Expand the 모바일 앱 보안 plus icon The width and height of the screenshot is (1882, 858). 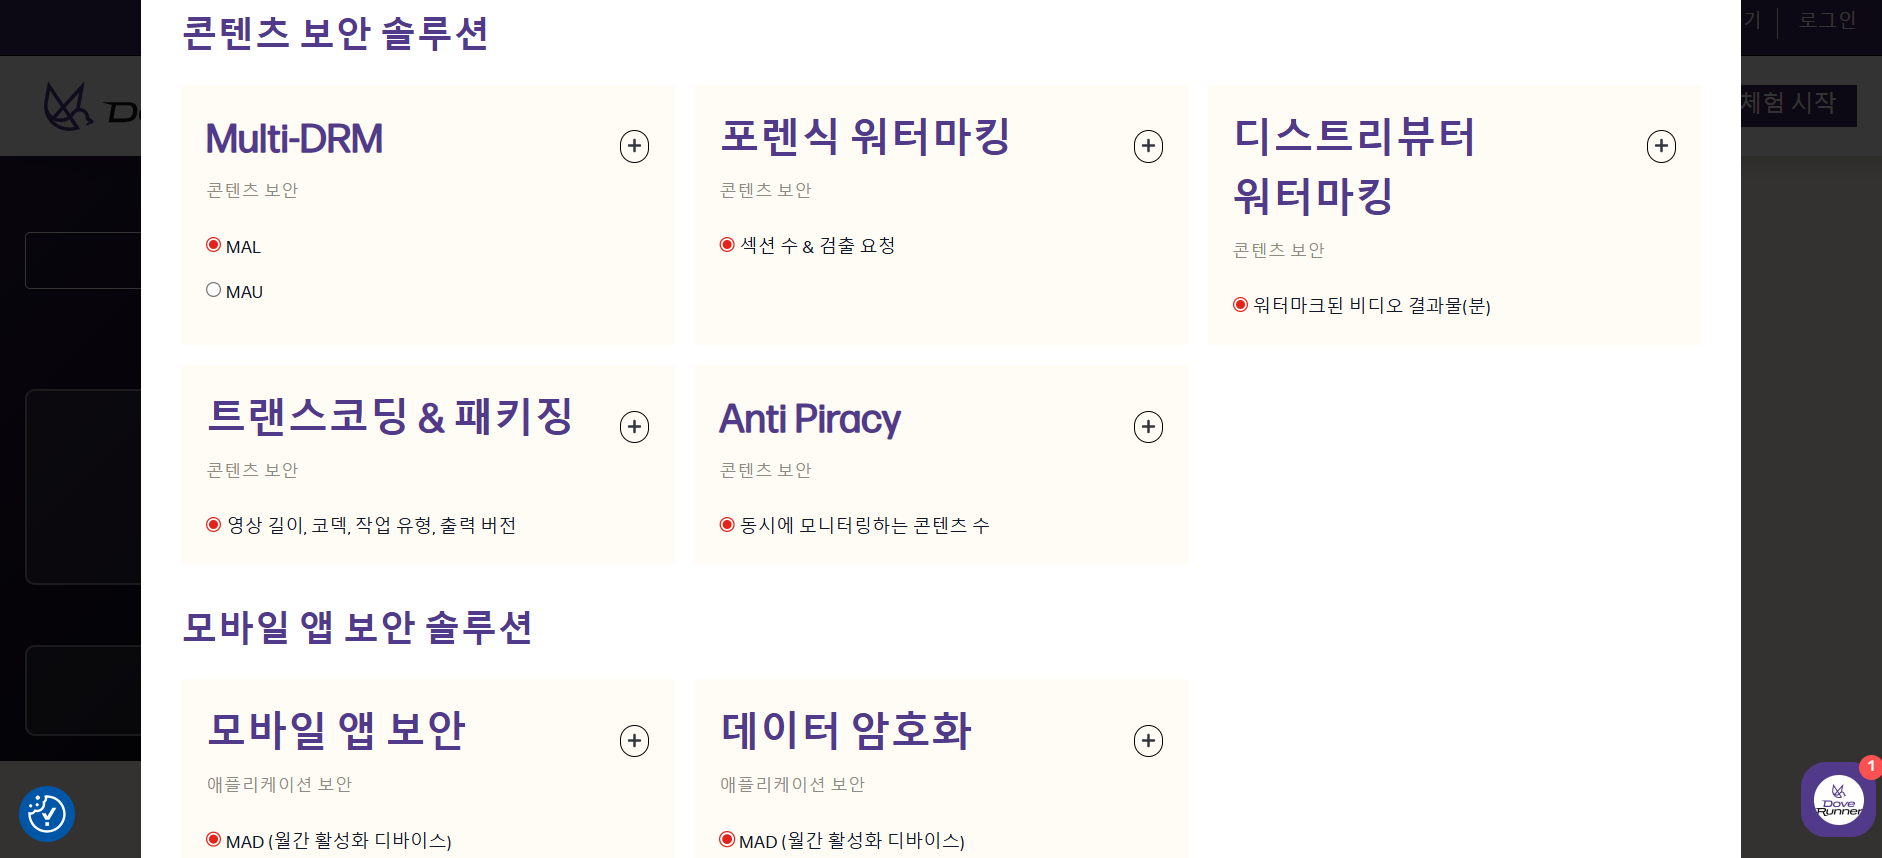[x=634, y=741]
